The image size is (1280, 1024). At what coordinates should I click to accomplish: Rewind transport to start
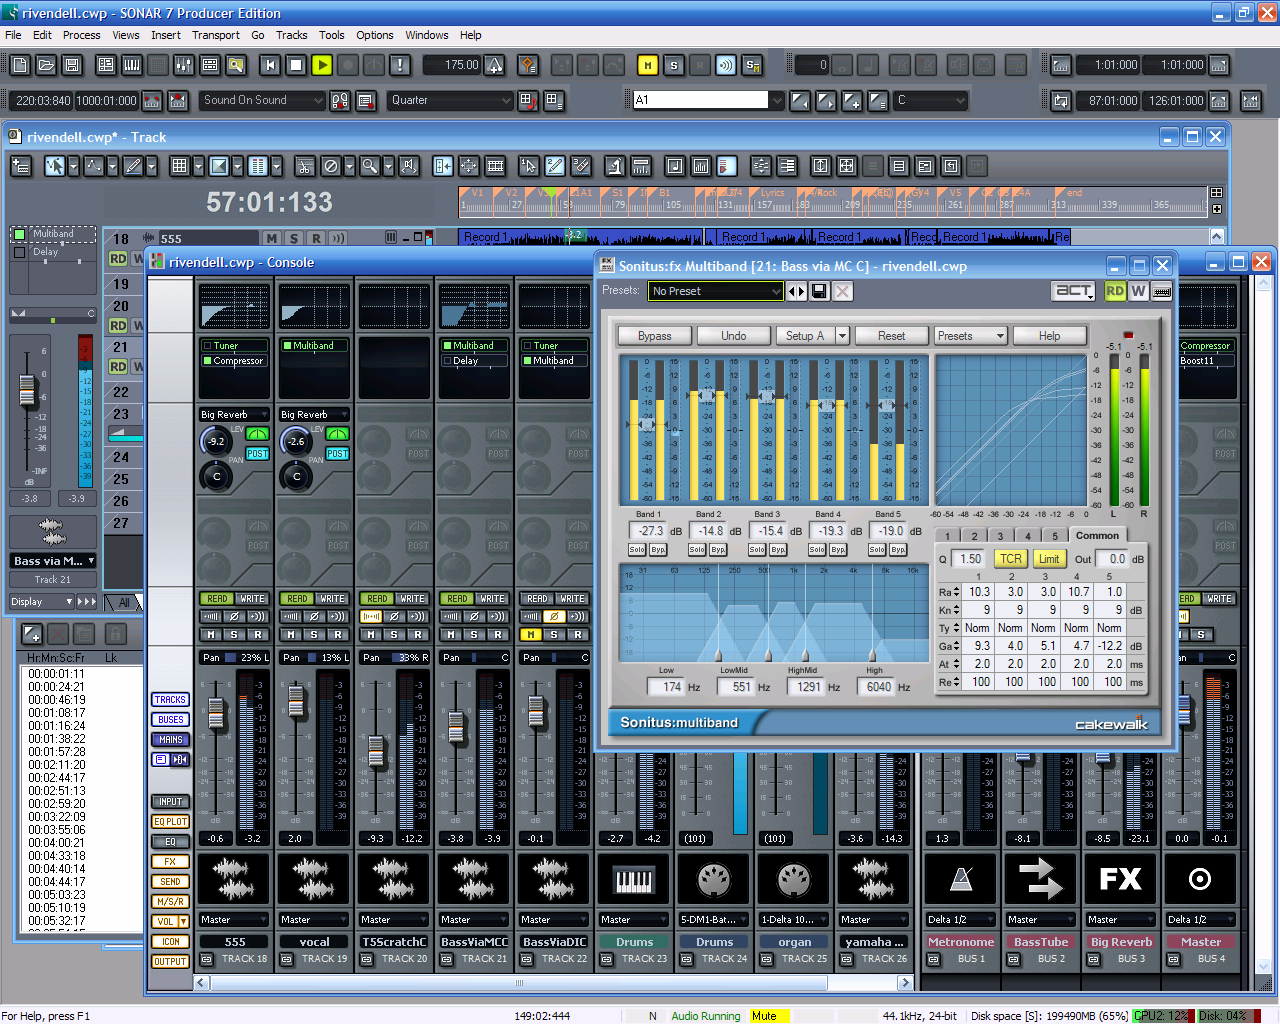pos(270,65)
